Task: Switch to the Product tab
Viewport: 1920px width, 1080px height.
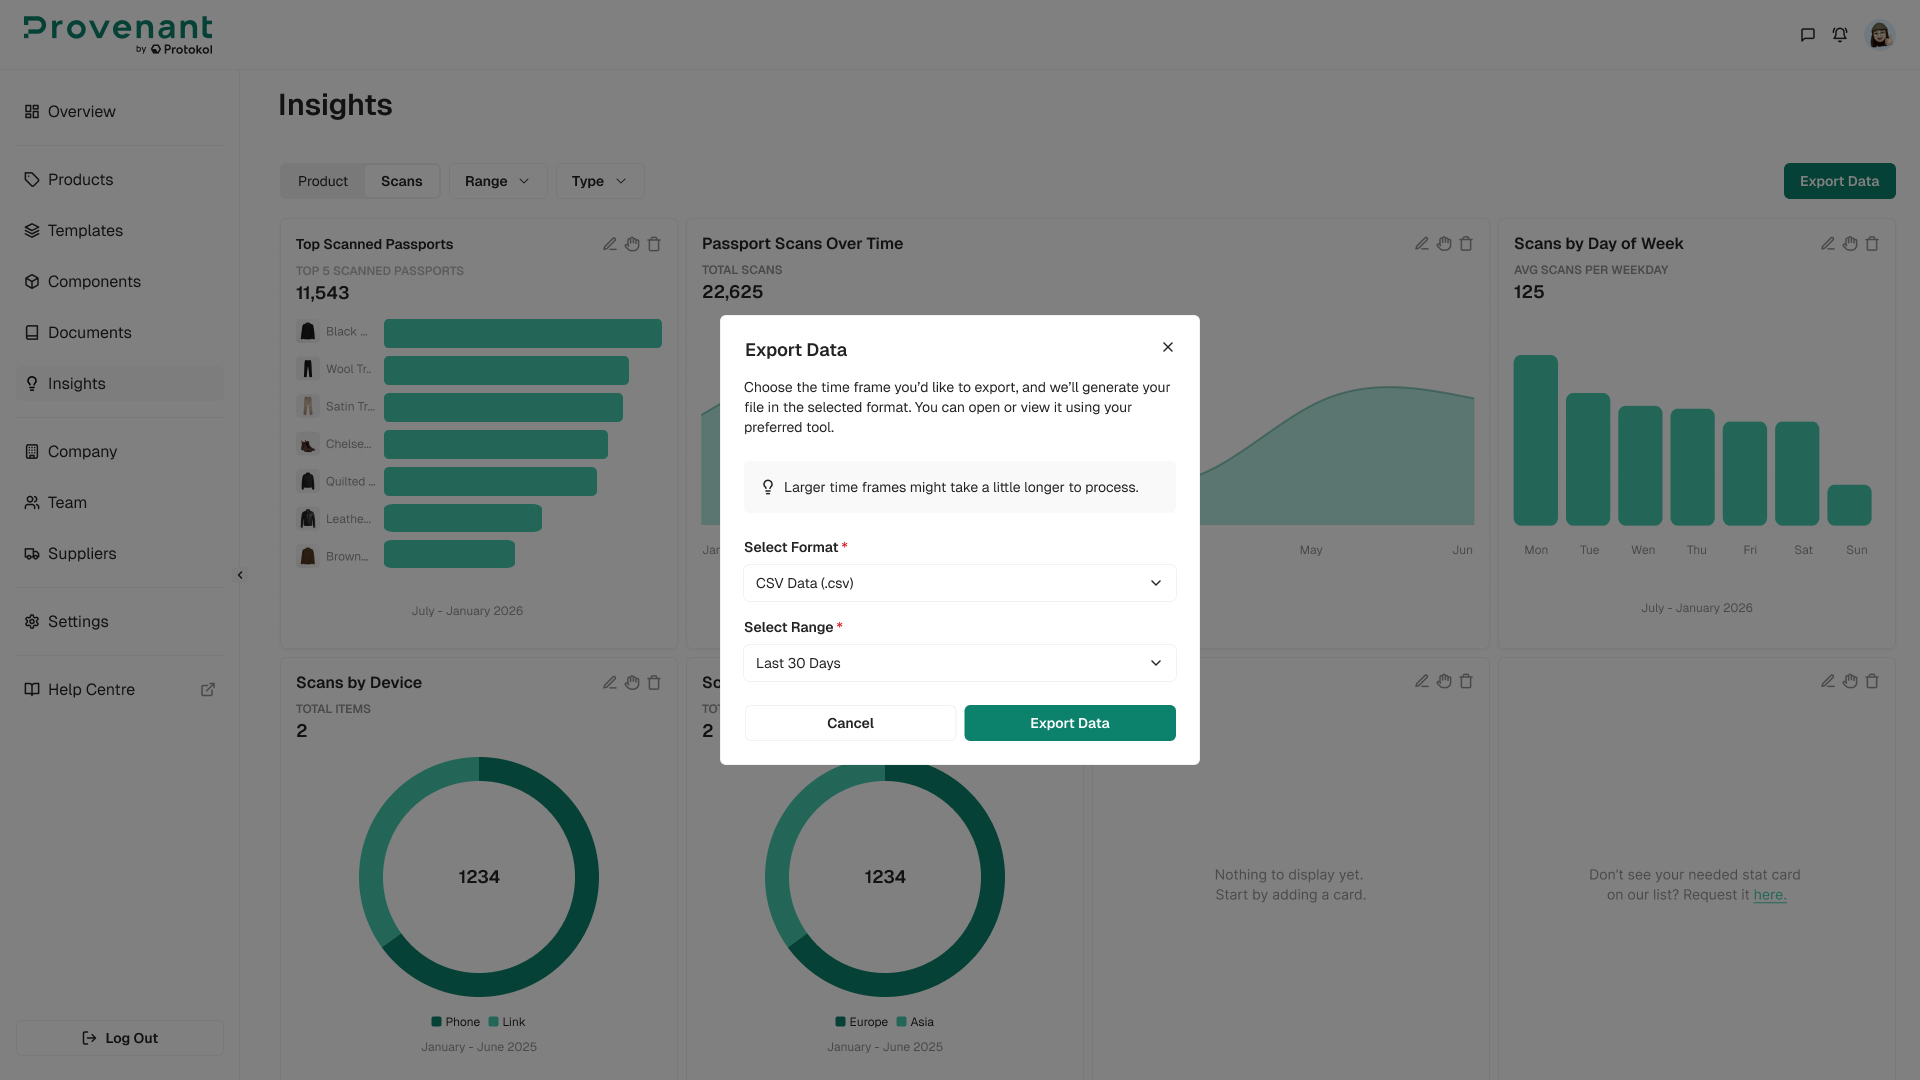Action: point(323,181)
